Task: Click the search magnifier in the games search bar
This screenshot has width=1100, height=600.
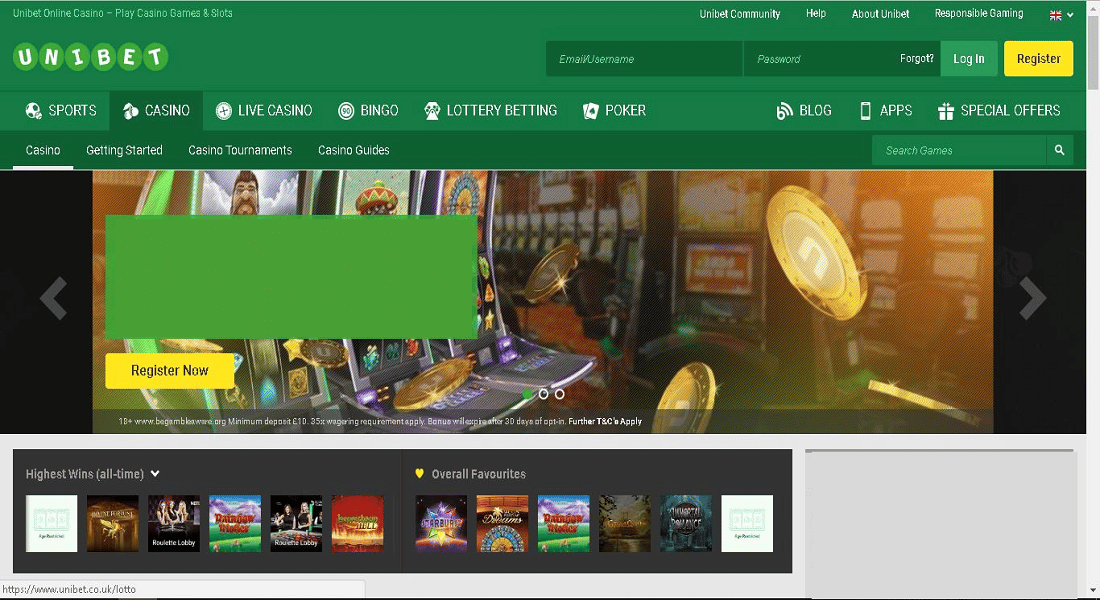Action: tap(1059, 149)
